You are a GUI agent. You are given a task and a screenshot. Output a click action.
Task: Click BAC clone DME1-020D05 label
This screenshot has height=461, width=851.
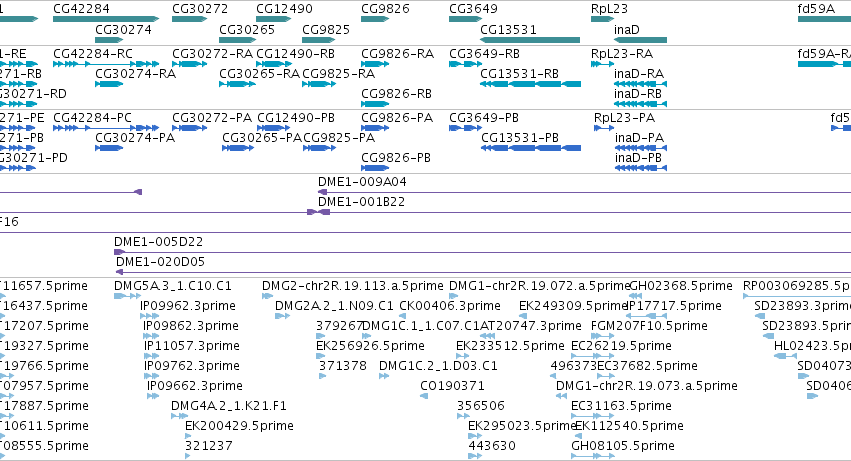160,262
